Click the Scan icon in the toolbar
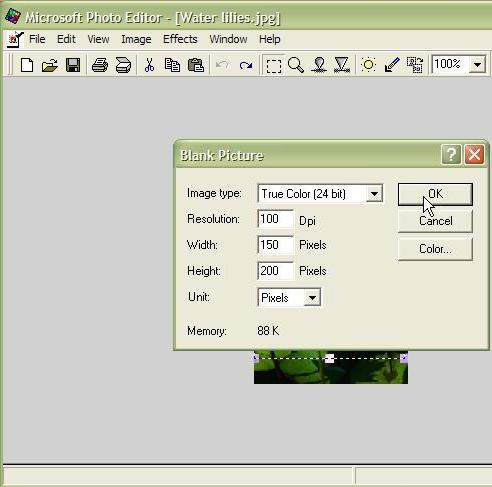492x487 pixels. click(123, 65)
